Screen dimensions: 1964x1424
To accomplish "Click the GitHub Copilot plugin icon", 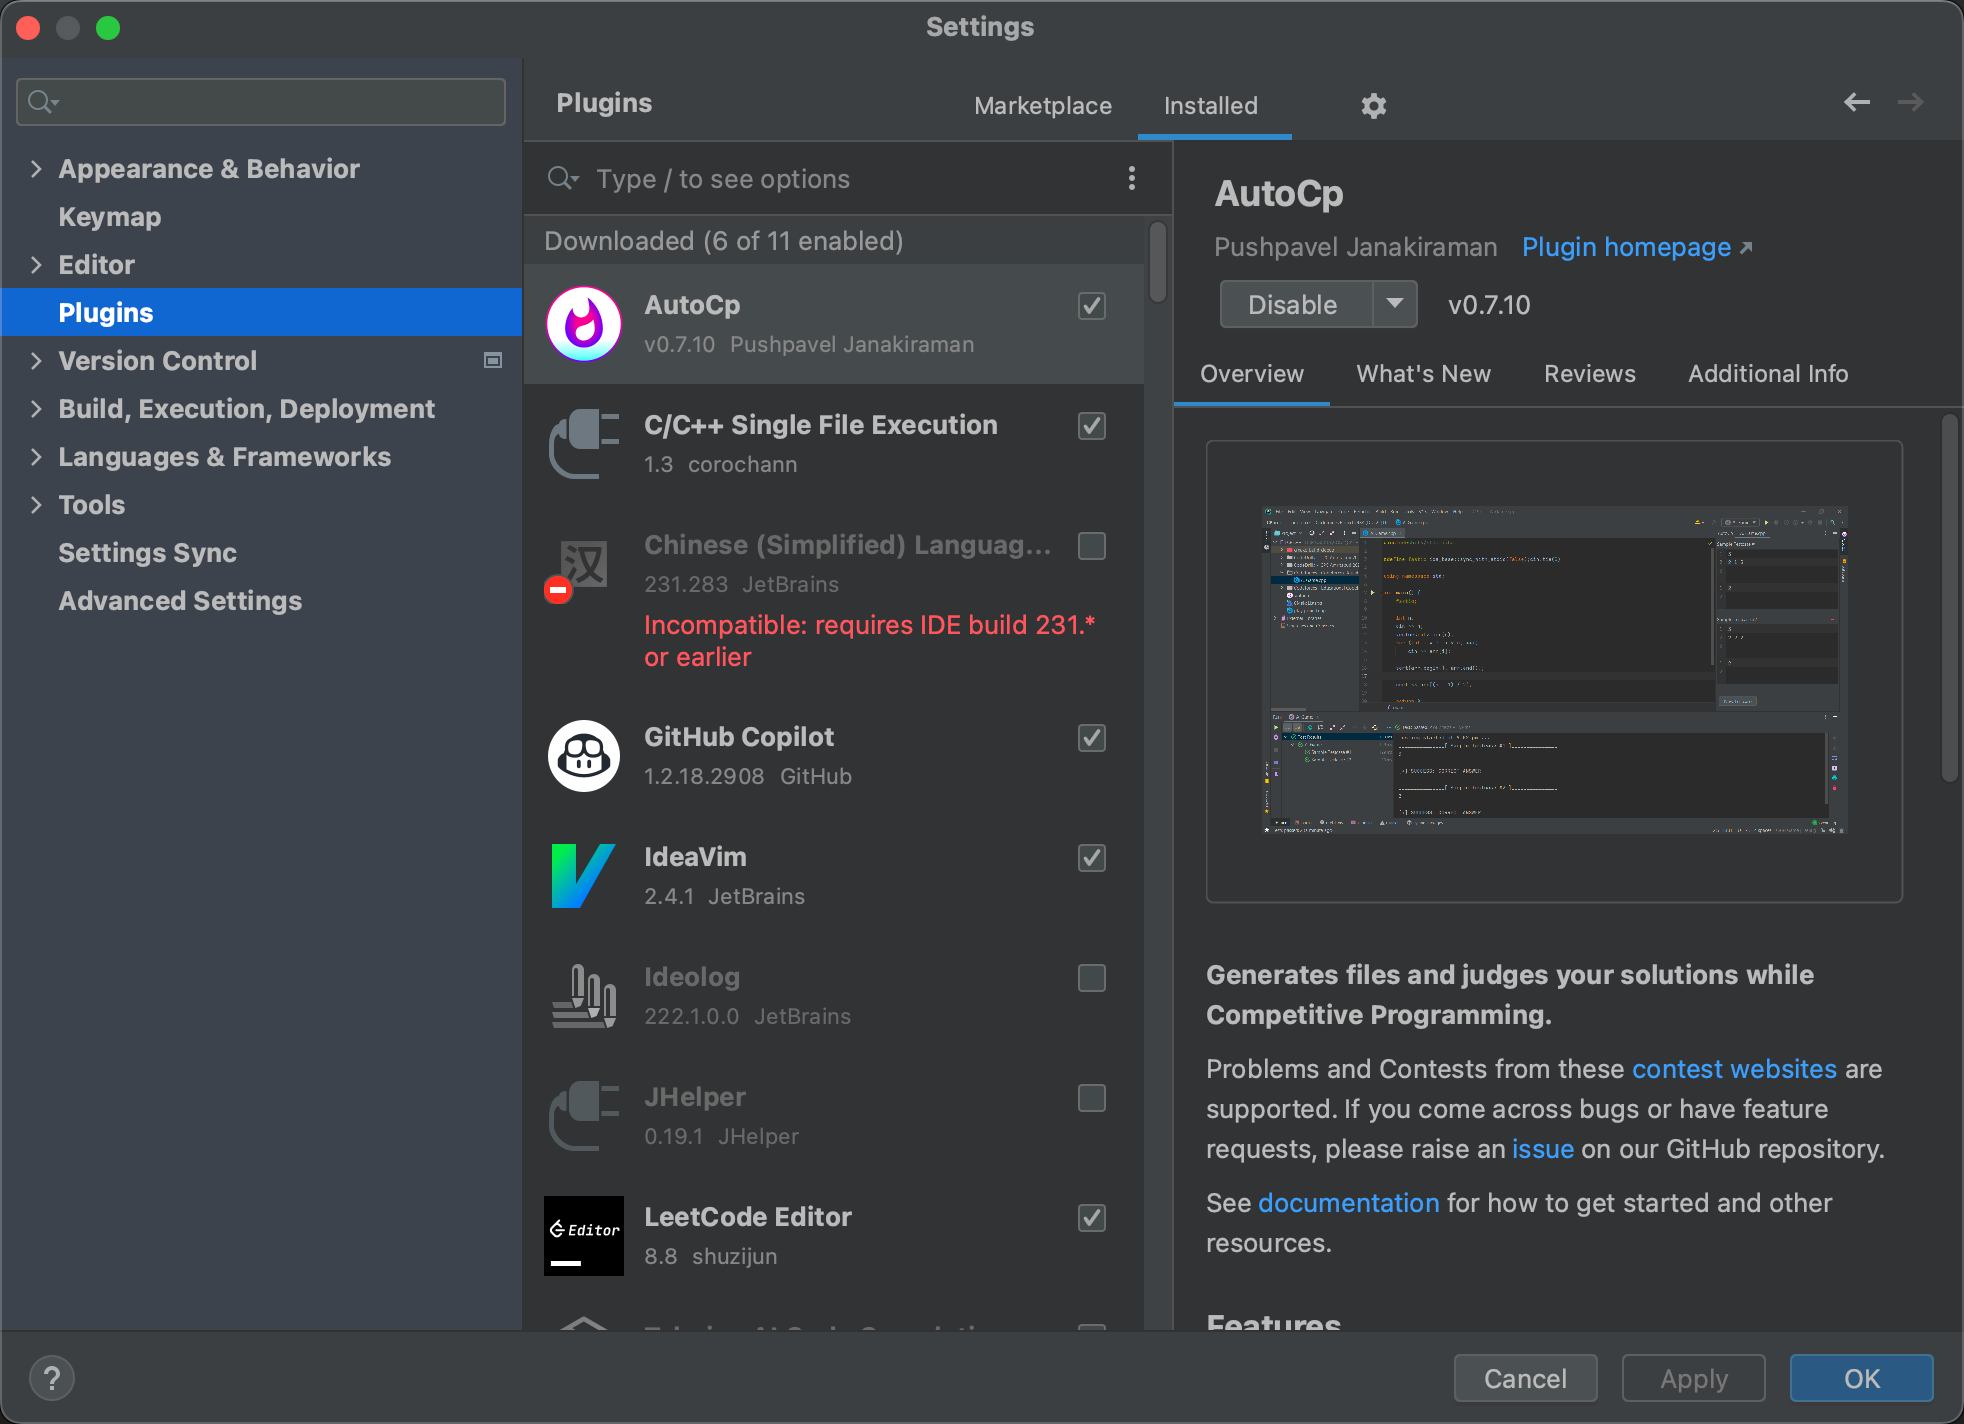I will (x=584, y=756).
